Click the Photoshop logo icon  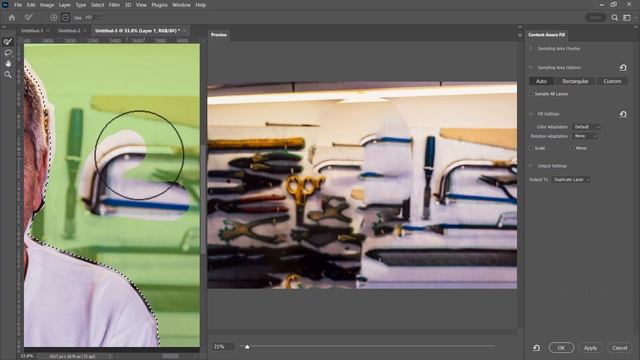[x=5, y=5]
